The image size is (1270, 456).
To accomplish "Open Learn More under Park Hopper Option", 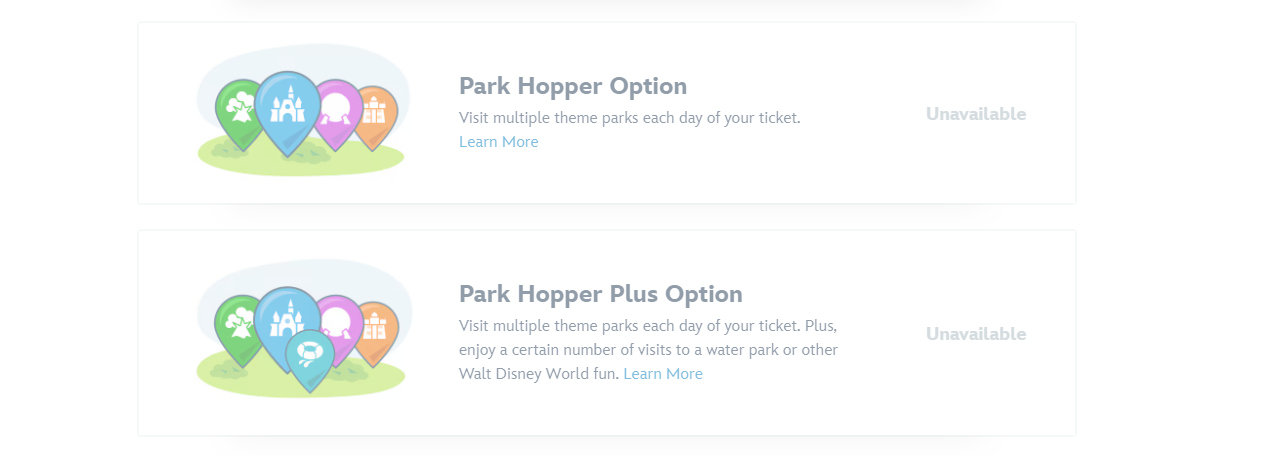I will point(498,142).
